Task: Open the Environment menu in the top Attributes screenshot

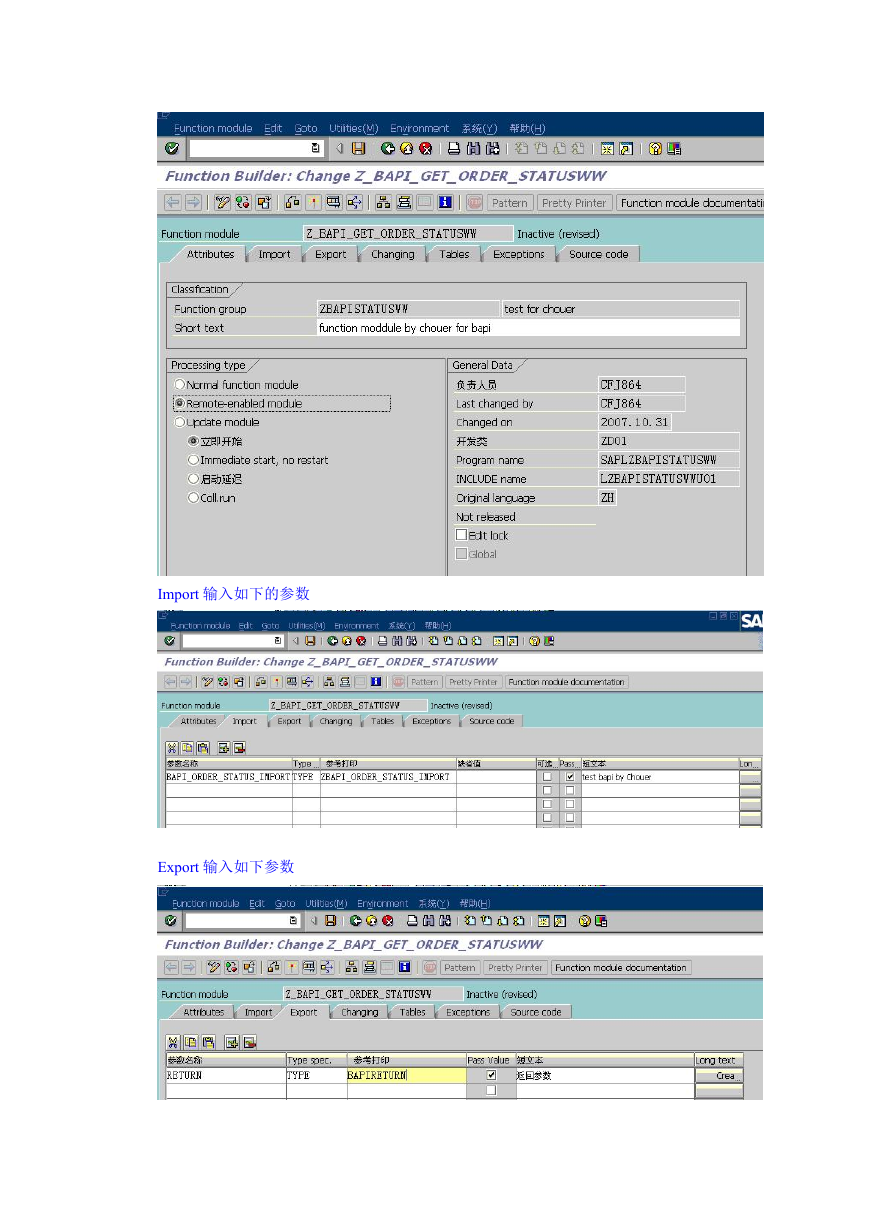Action: coord(420,128)
